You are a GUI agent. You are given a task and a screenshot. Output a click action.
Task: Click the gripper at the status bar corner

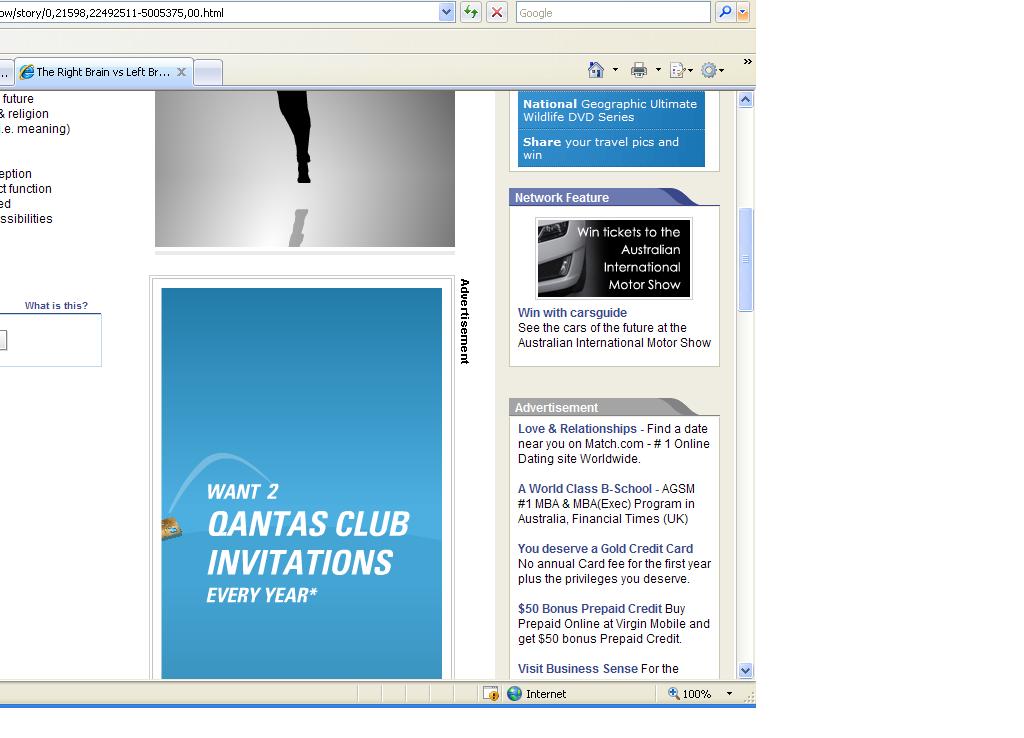pyautogui.click(x=750, y=697)
